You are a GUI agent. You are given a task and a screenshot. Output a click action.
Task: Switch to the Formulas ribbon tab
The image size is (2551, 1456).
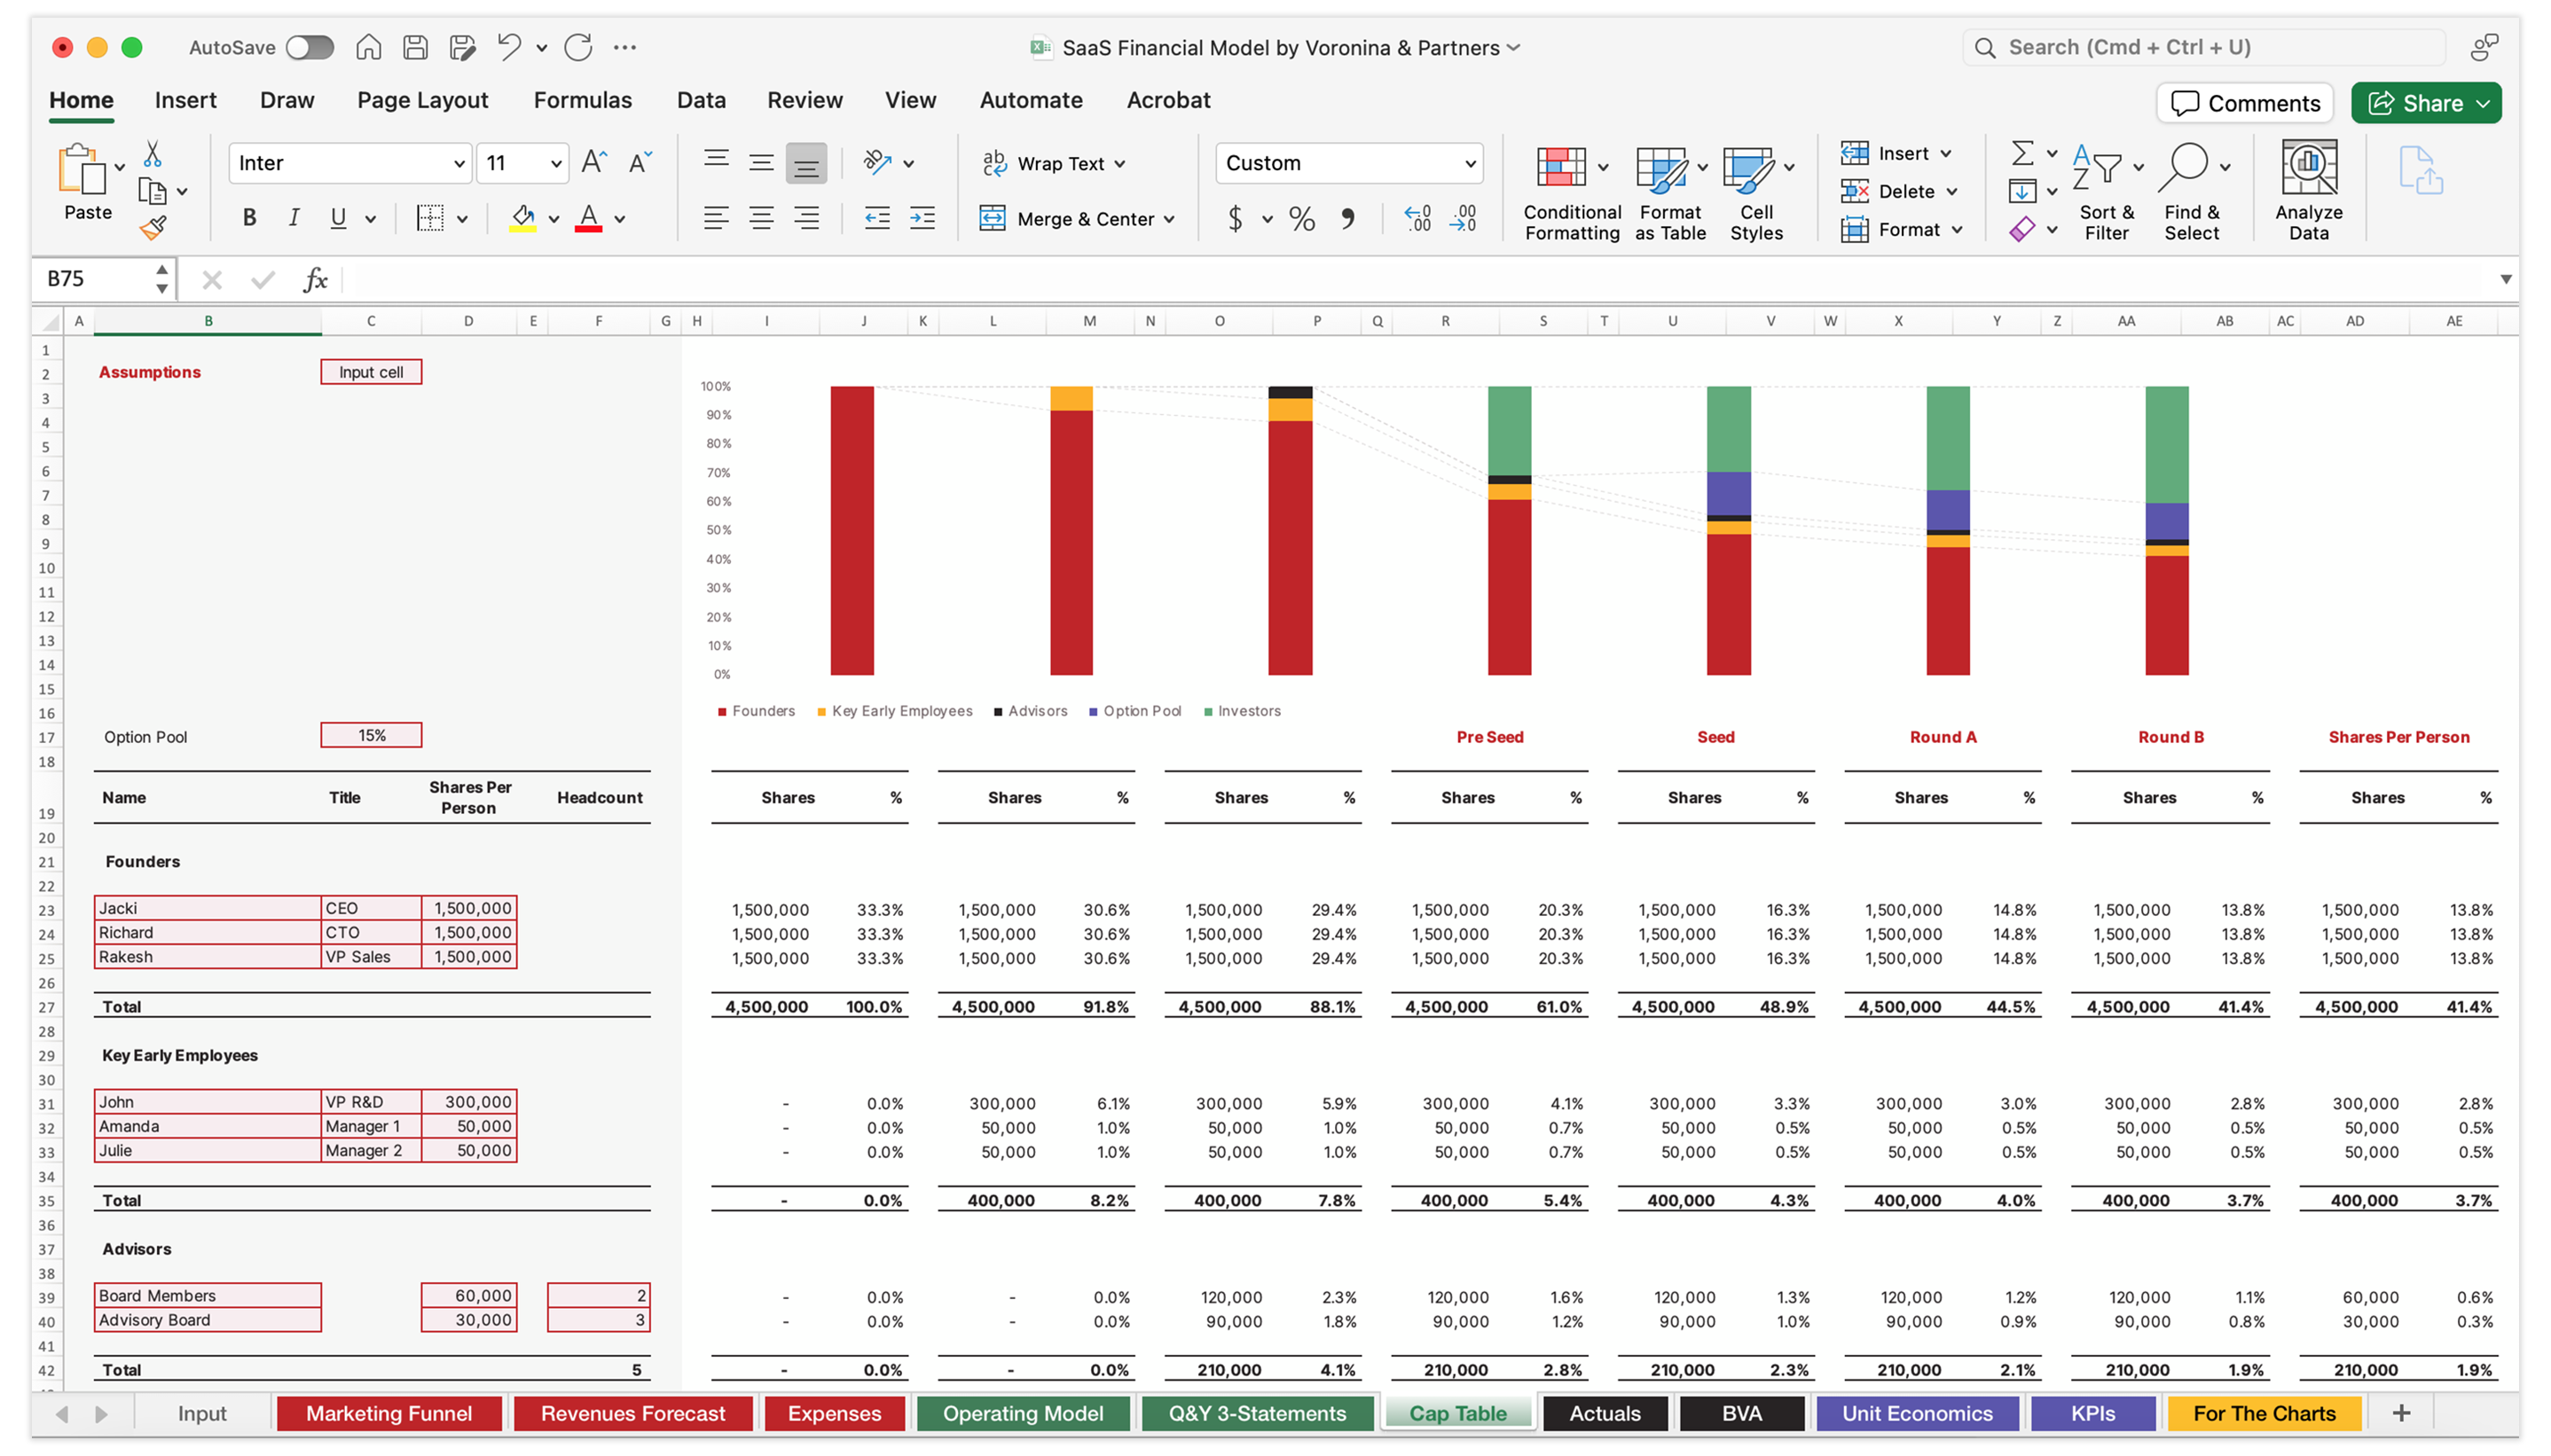pyautogui.click(x=582, y=100)
